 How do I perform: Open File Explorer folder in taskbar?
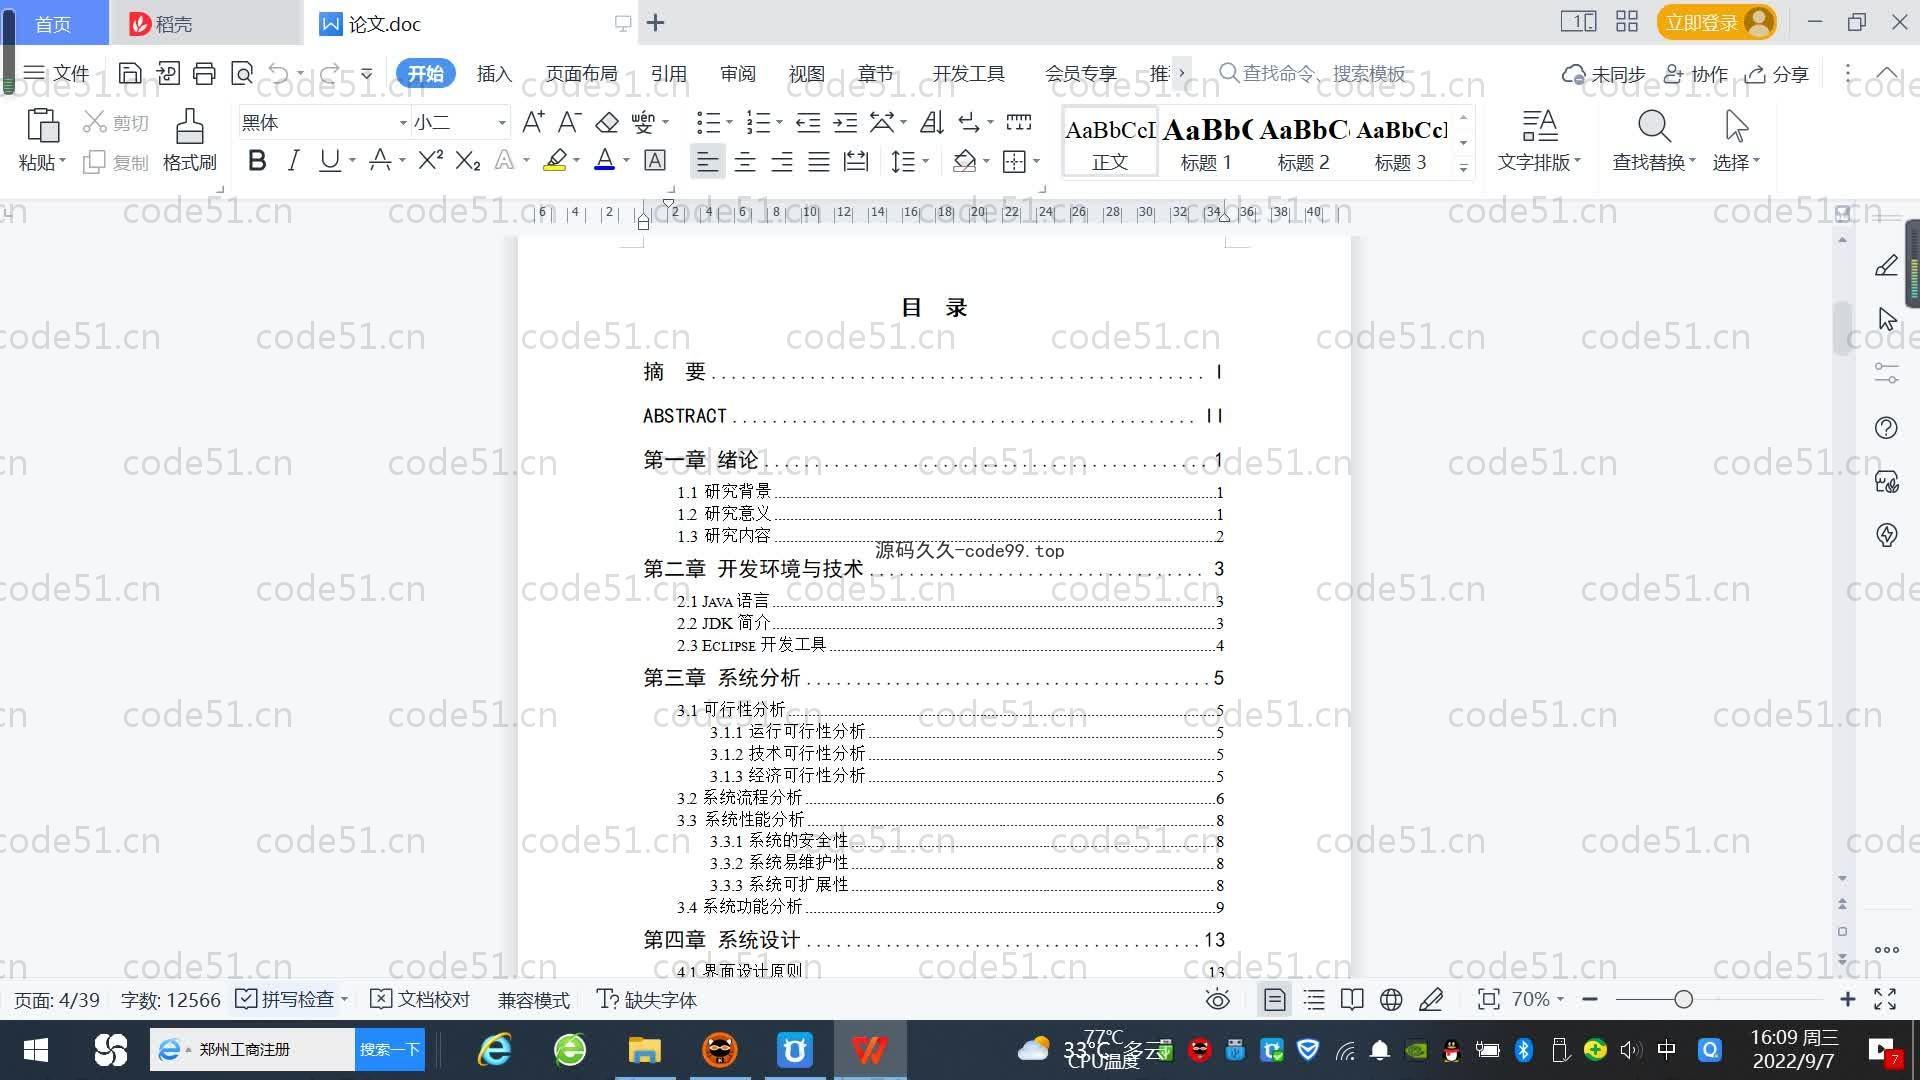tap(644, 1050)
